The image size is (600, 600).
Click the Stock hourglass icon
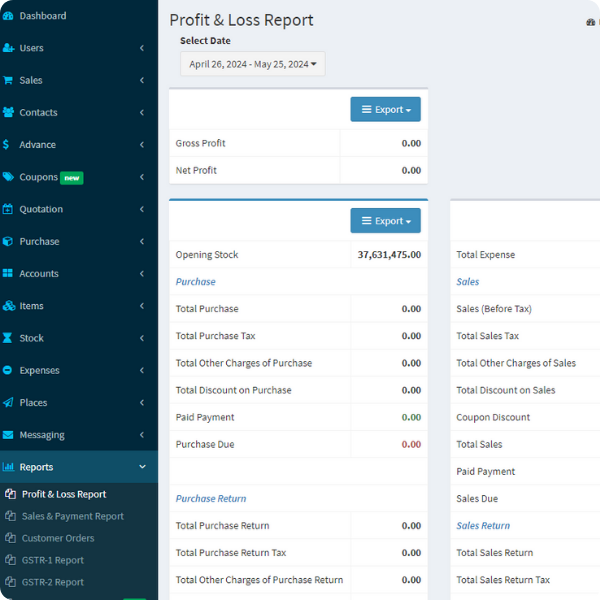click(9, 338)
